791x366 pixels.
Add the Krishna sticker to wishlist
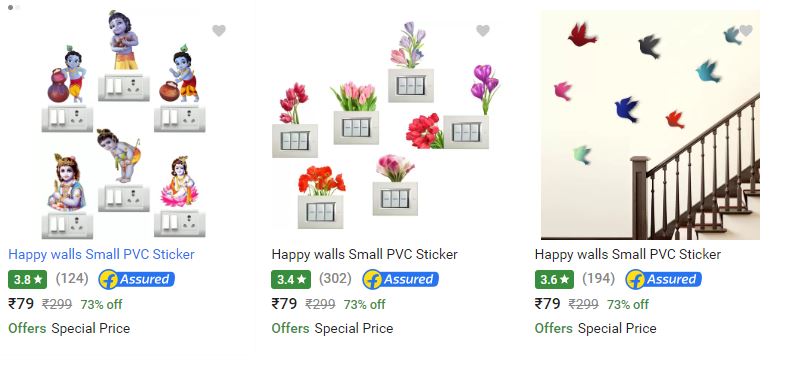(x=218, y=31)
